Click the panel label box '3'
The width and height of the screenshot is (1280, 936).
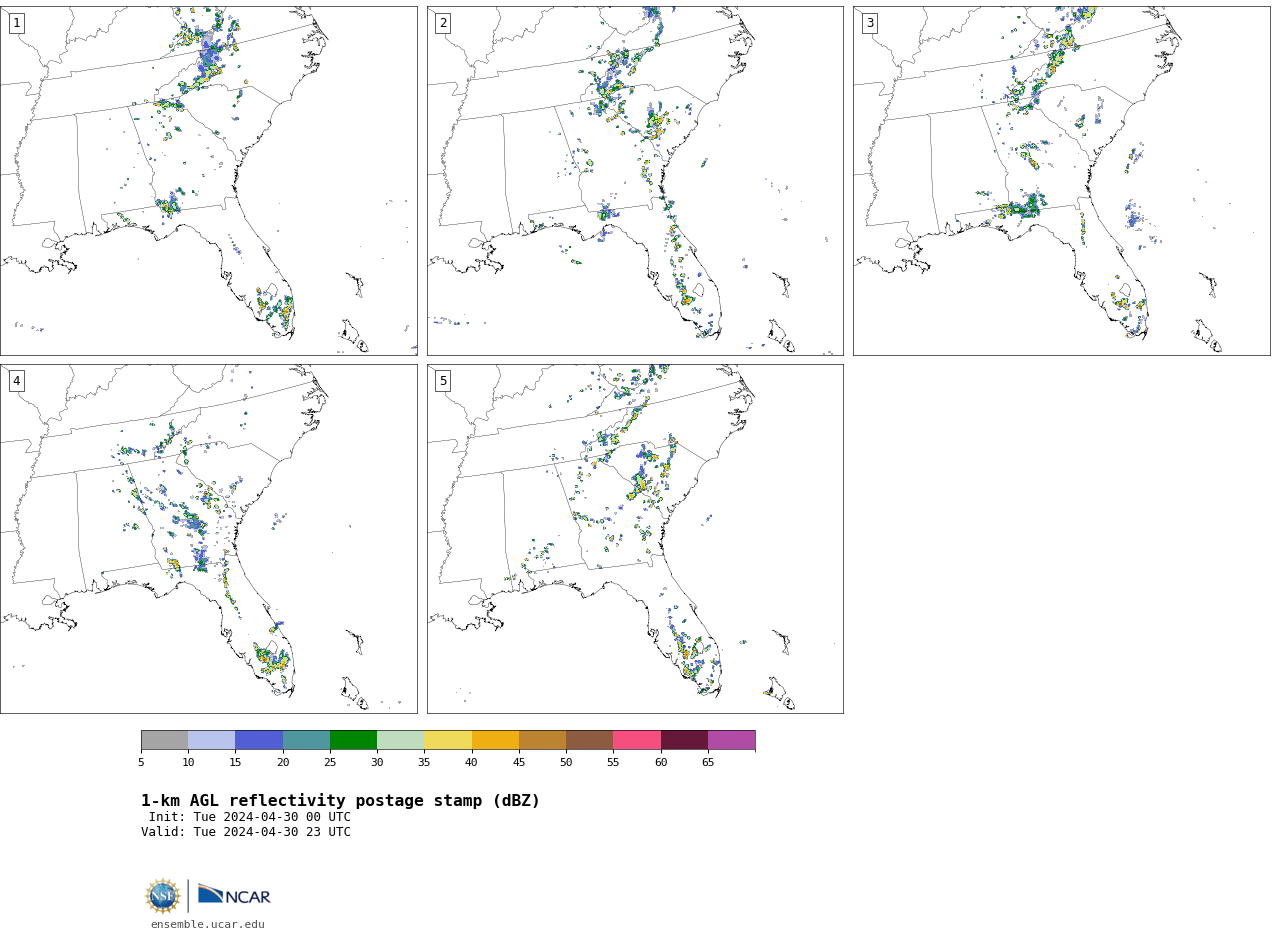[x=869, y=23]
